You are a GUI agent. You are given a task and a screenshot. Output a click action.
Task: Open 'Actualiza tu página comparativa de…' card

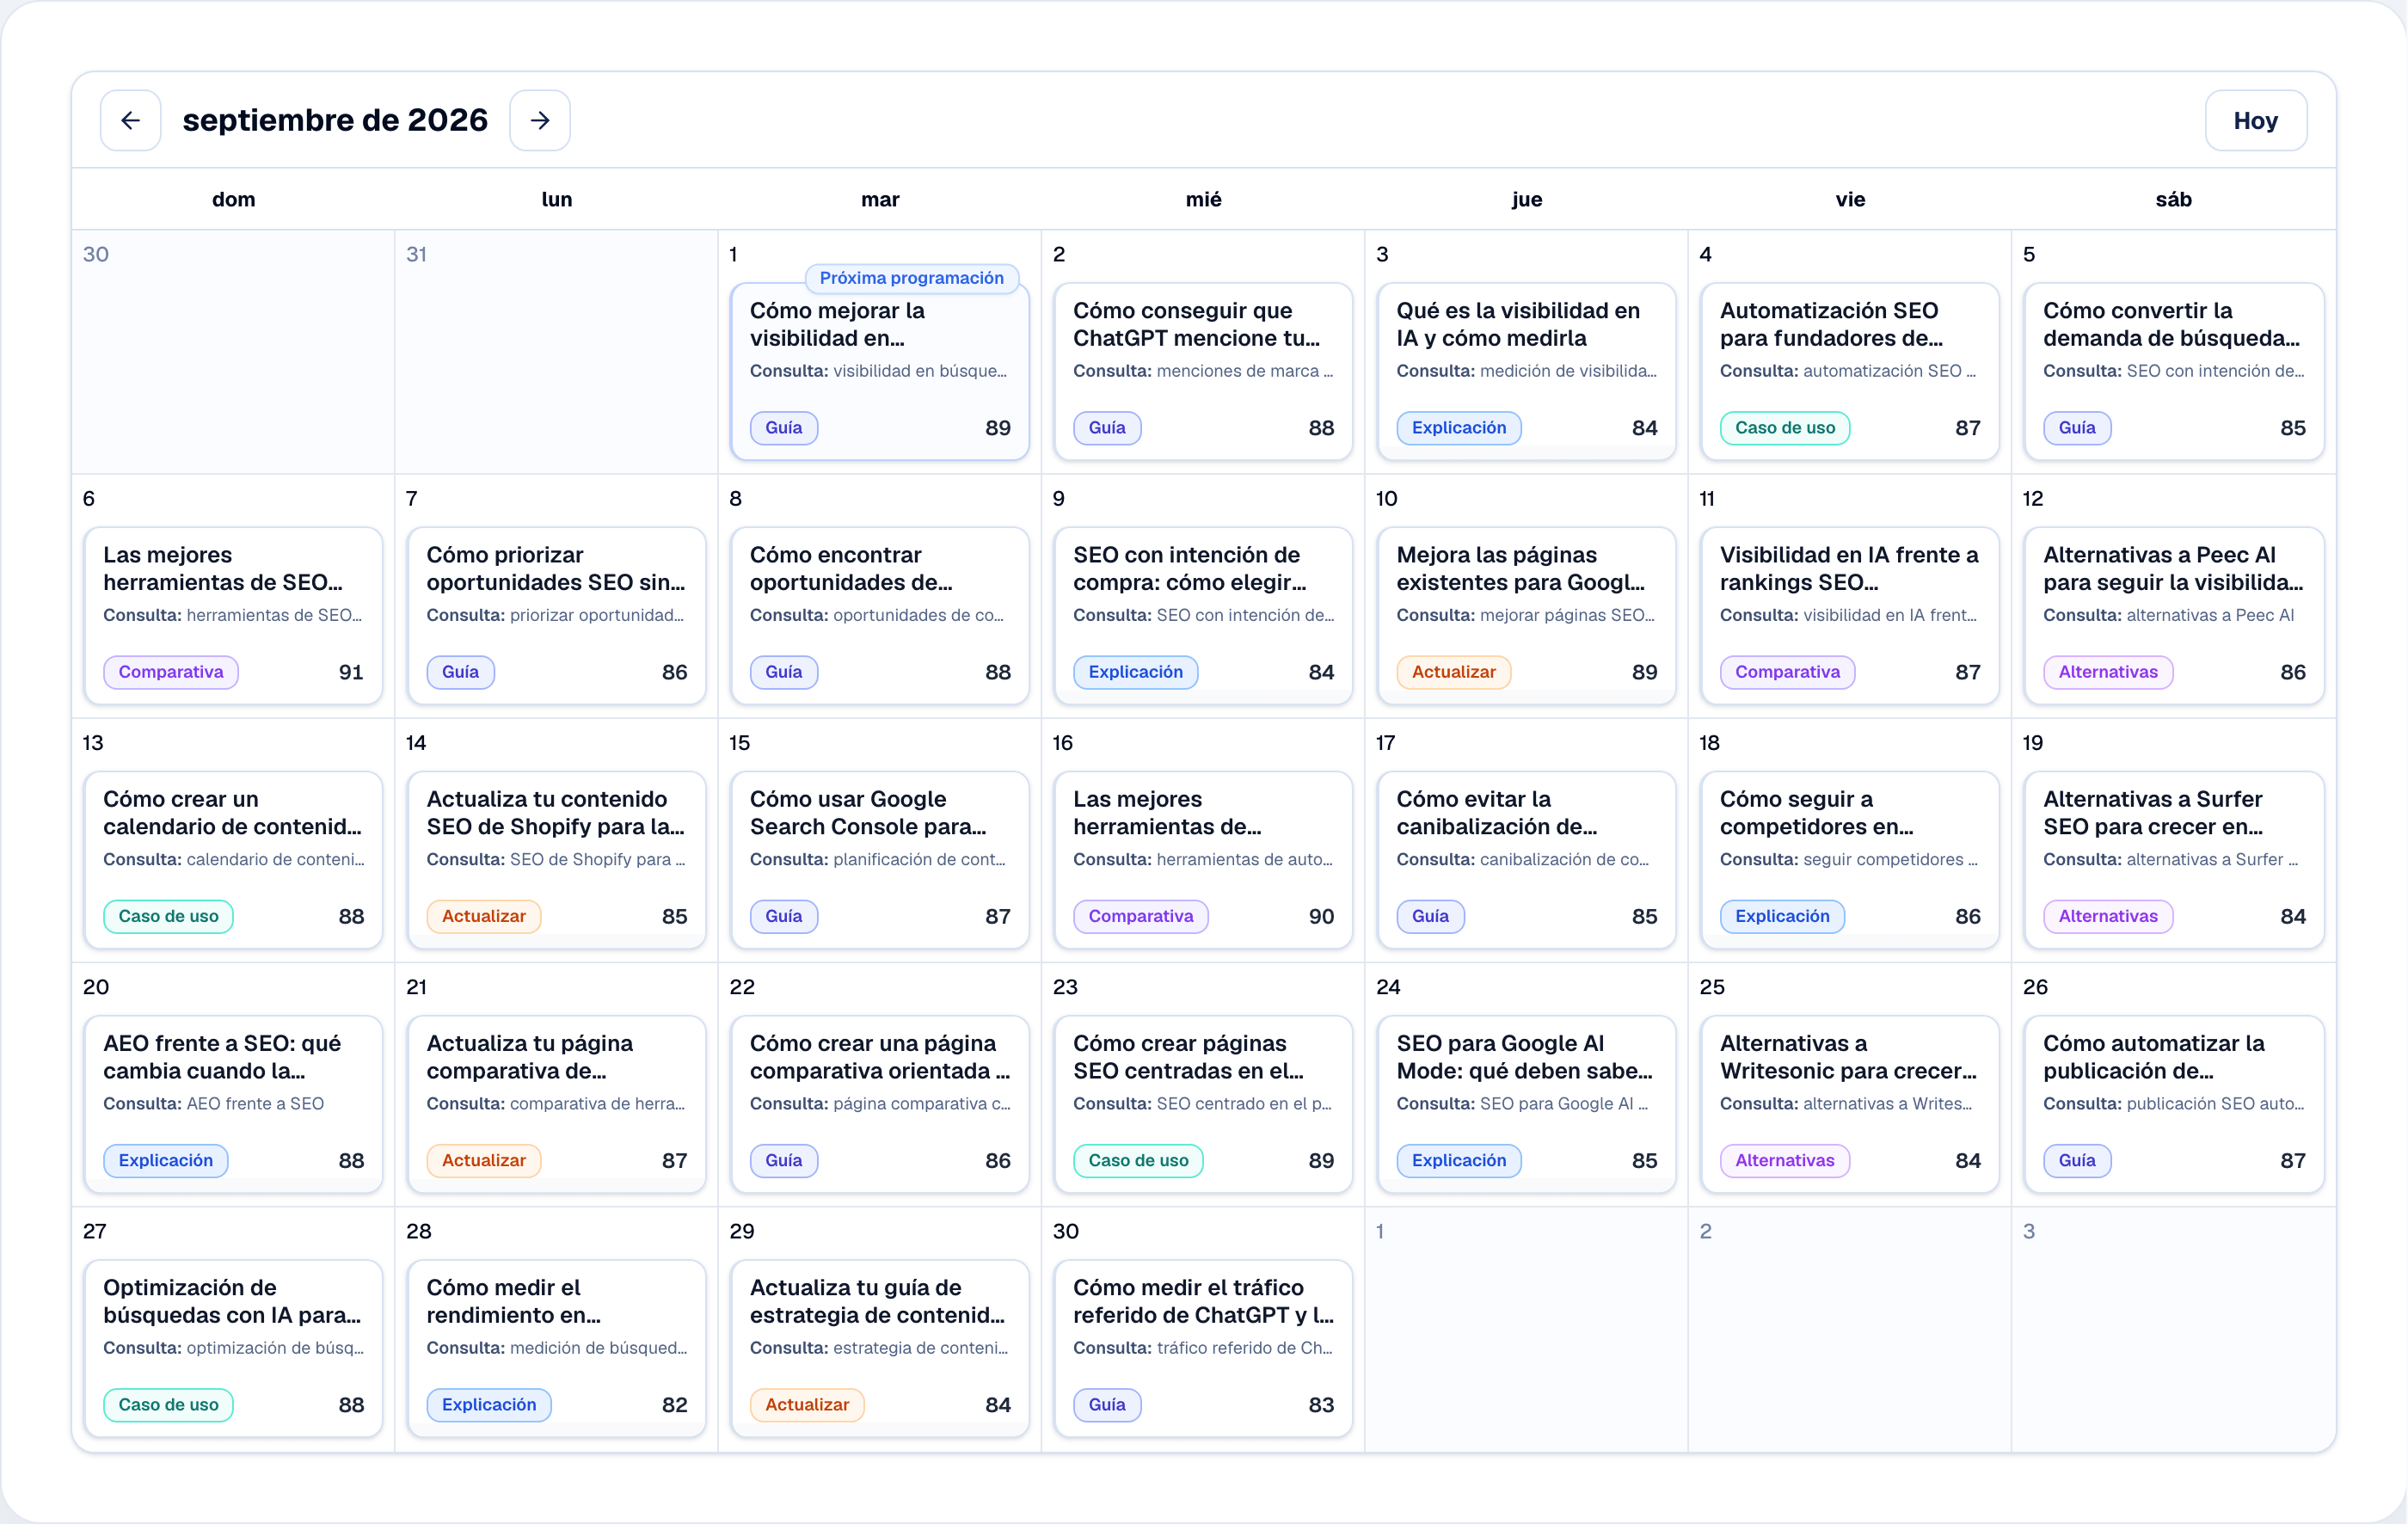[556, 1104]
